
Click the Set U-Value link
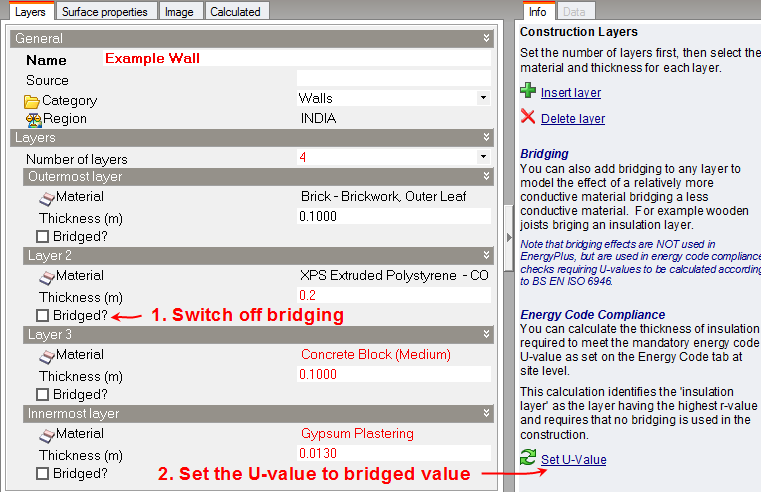coord(573,460)
